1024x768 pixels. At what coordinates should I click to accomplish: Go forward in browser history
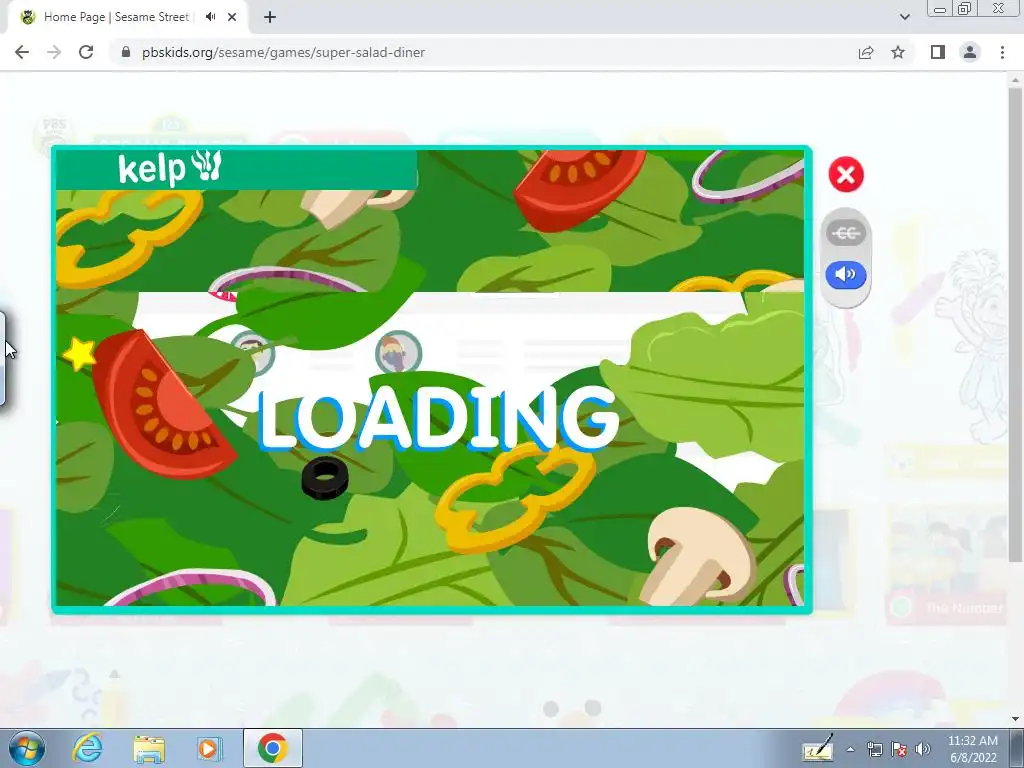tap(54, 52)
